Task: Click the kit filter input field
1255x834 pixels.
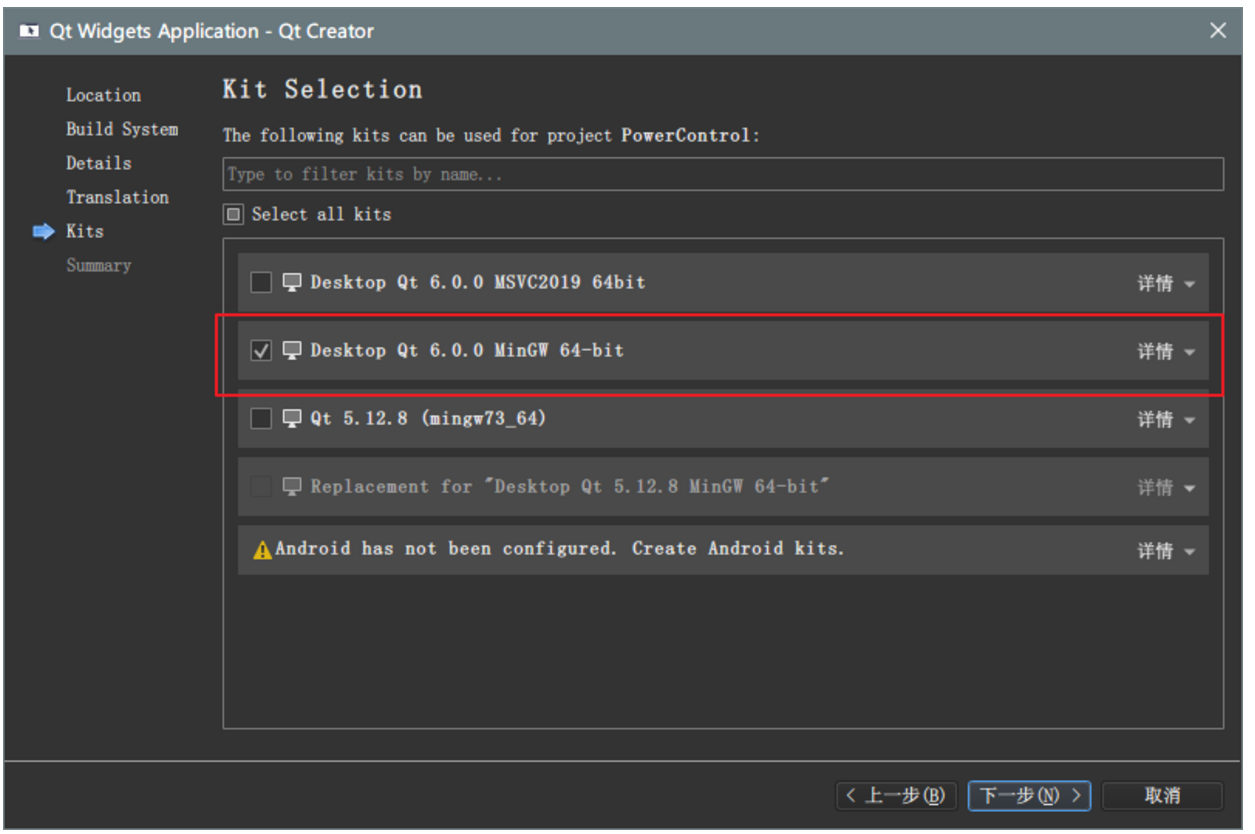Action: point(723,174)
